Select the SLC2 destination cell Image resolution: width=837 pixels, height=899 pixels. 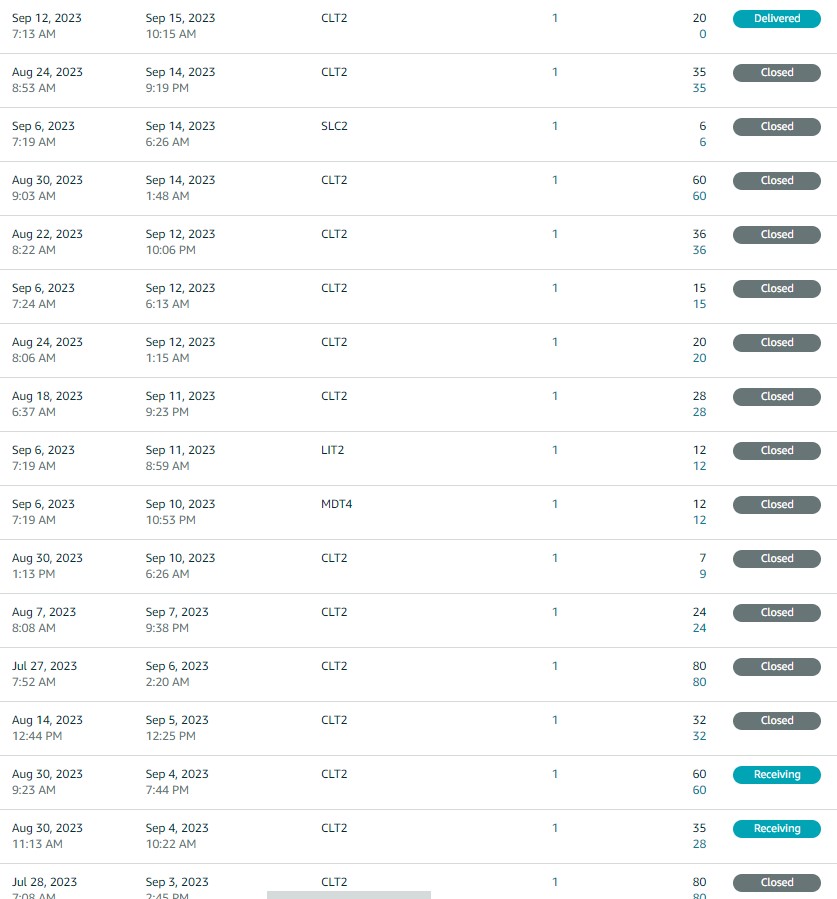pyautogui.click(x=334, y=126)
